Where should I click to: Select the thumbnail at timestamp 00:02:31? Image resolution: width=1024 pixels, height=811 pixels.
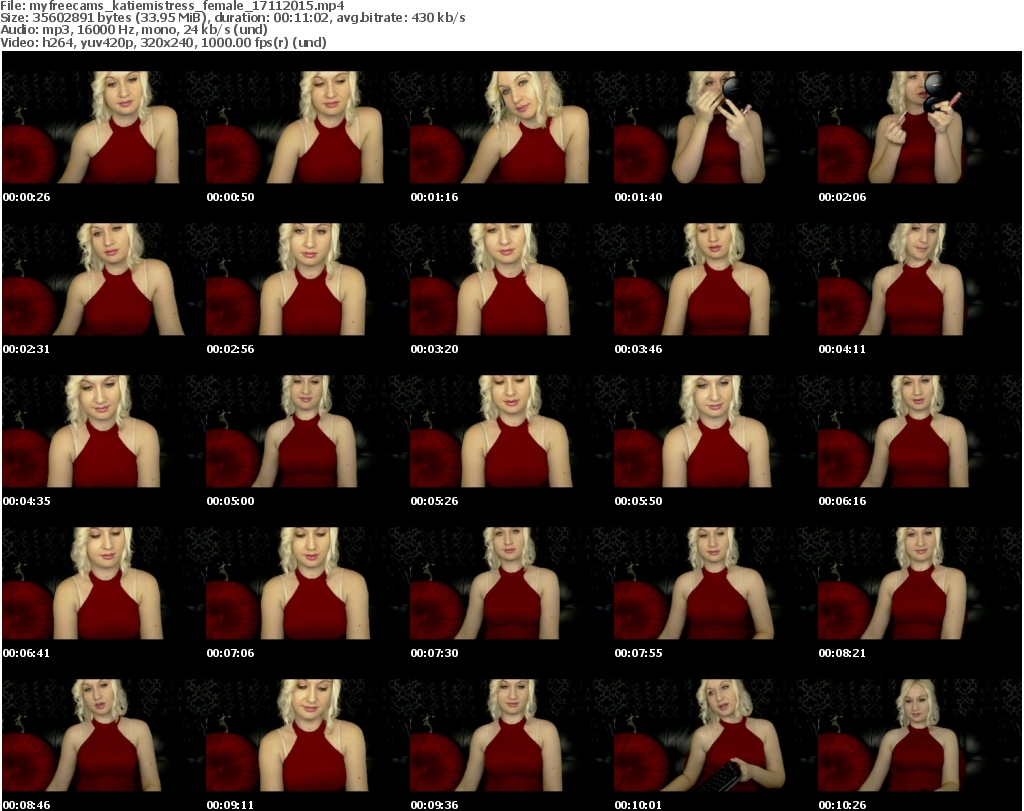[x=104, y=279]
